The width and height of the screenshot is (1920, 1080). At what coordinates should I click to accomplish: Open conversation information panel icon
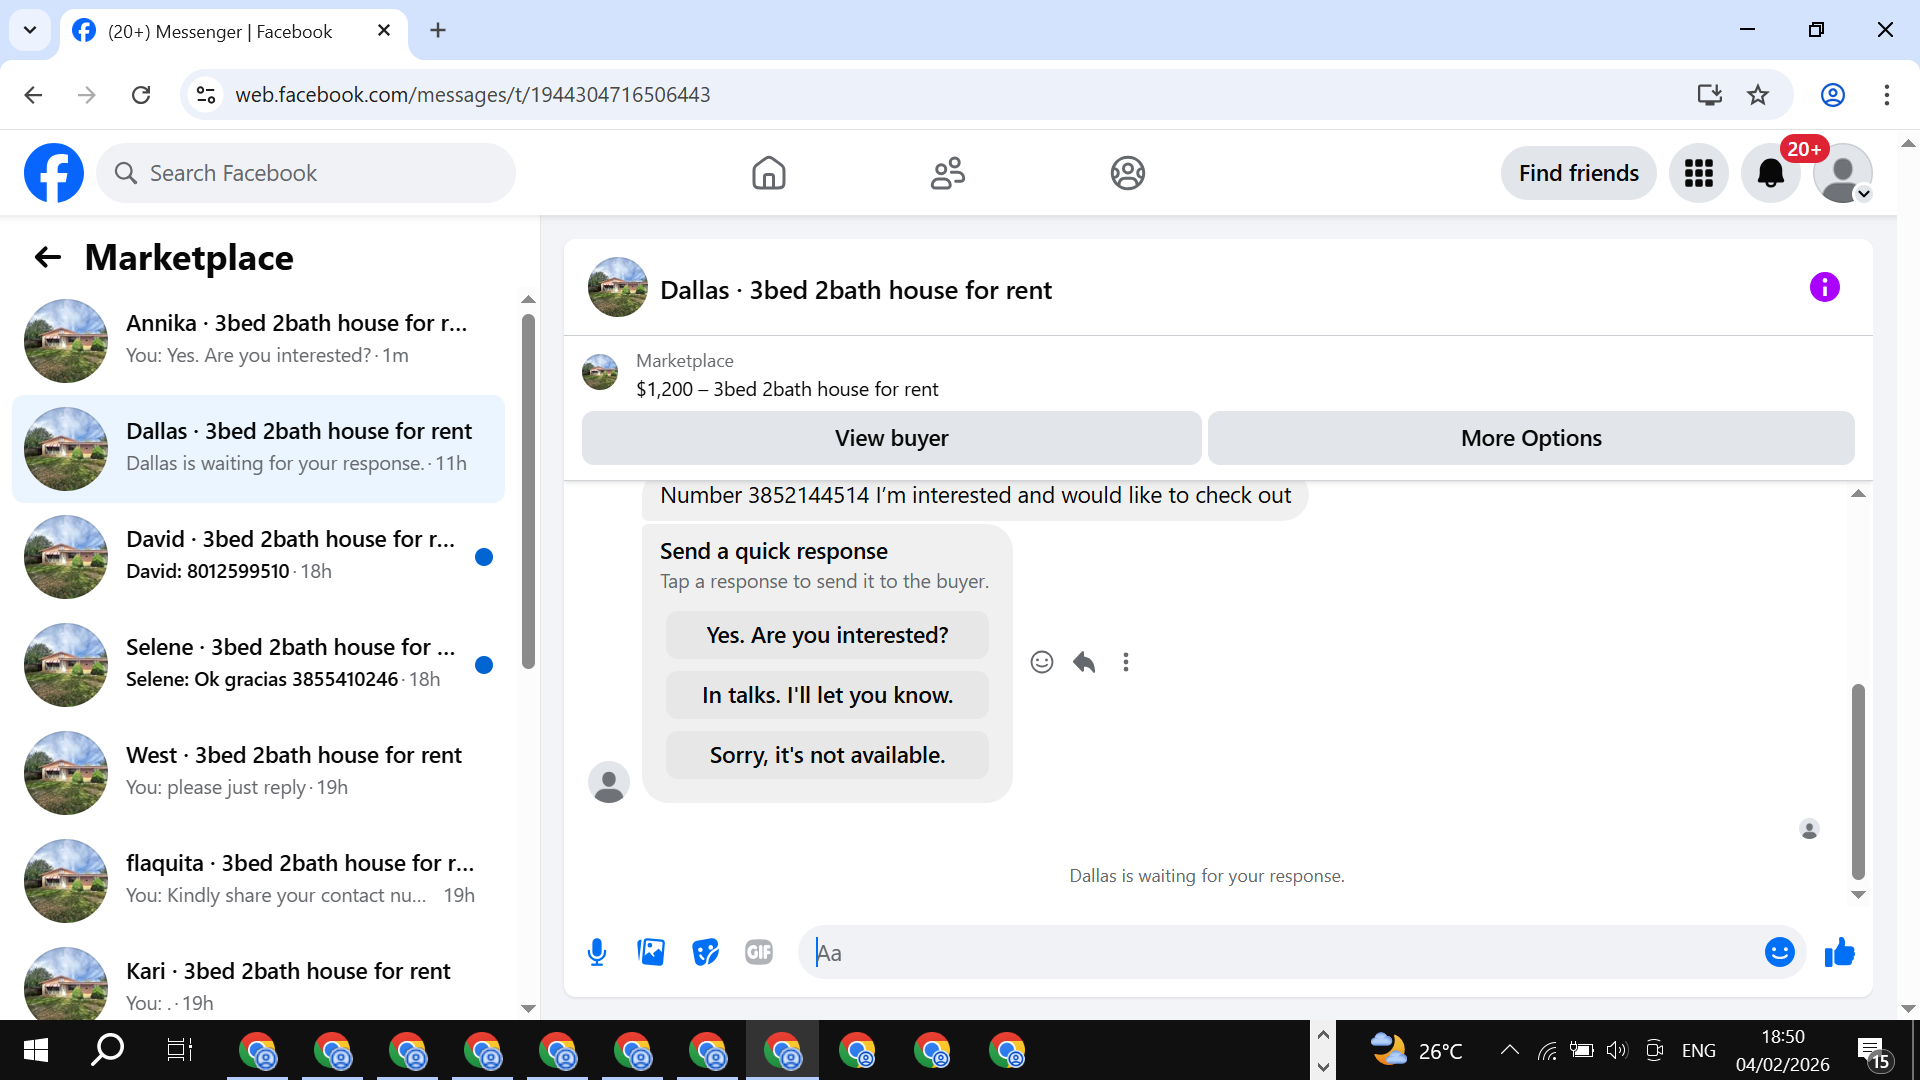(1824, 288)
